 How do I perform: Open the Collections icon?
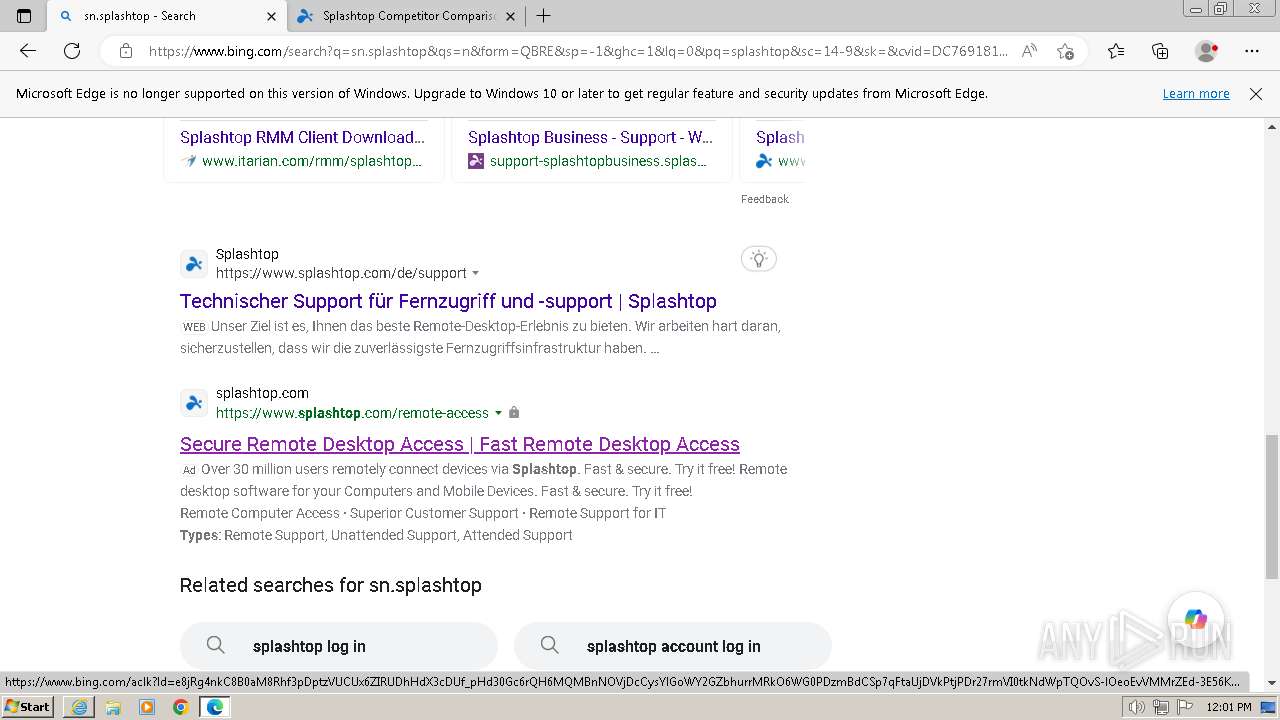pos(1160,51)
